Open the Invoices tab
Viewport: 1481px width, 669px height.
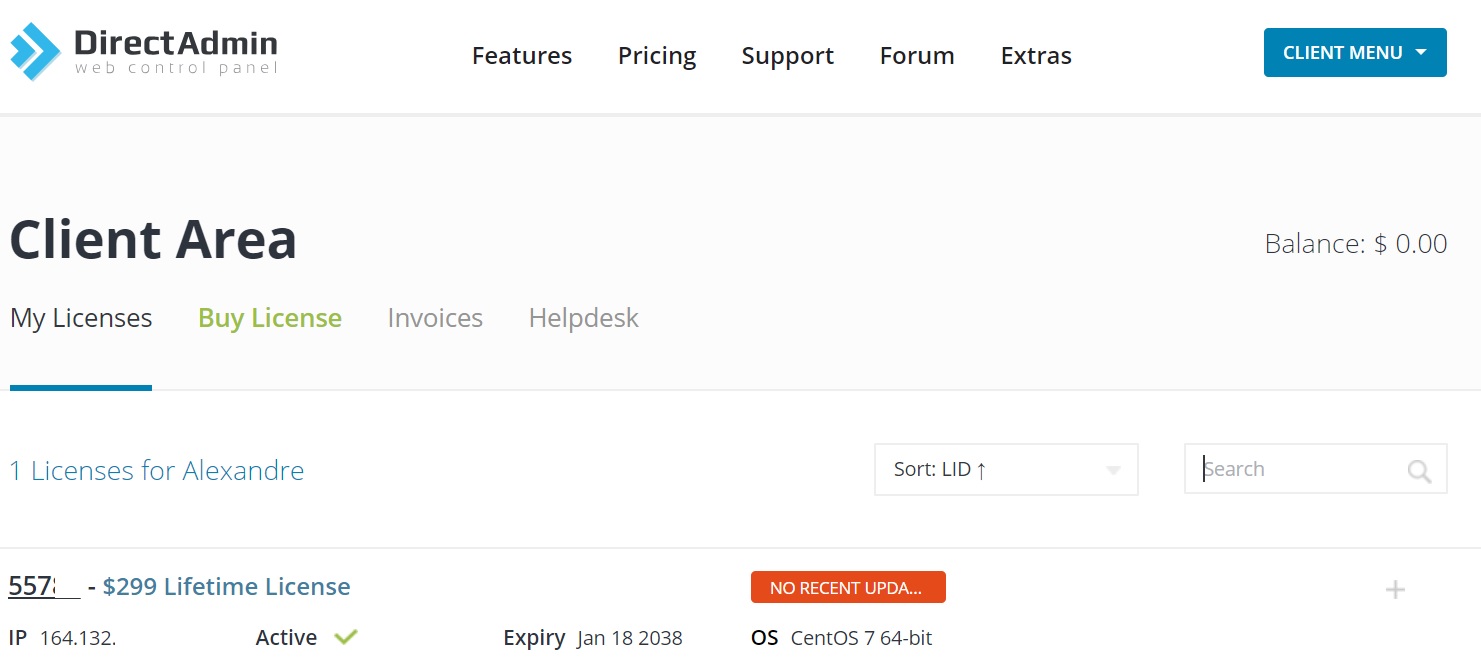(435, 318)
